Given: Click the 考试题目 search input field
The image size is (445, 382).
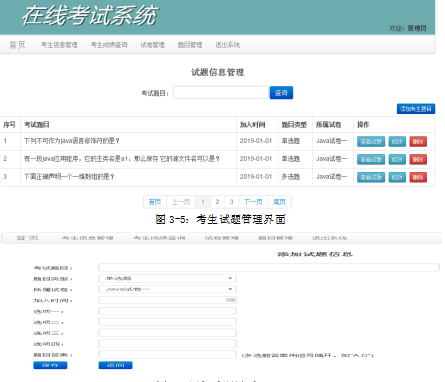Looking at the screenshot, I should point(221,92).
